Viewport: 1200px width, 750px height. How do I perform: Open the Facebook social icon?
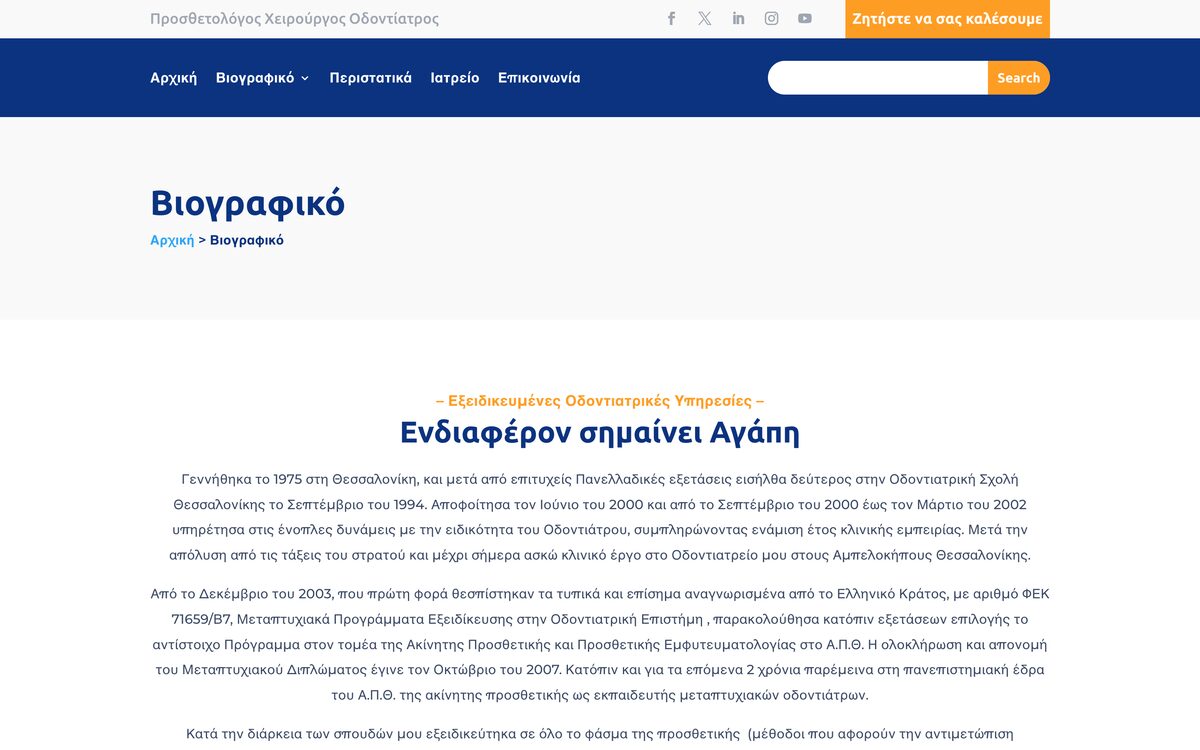(671, 18)
